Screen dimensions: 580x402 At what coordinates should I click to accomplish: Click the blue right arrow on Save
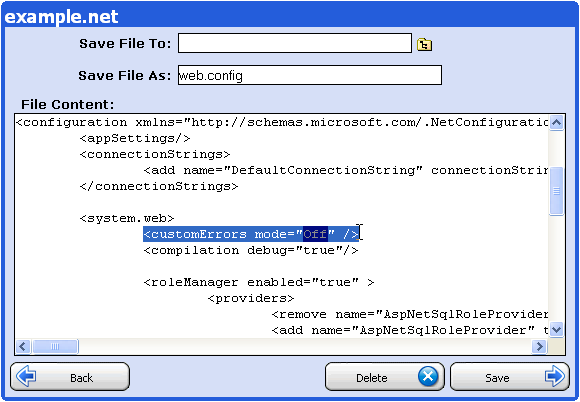point(554,376)
